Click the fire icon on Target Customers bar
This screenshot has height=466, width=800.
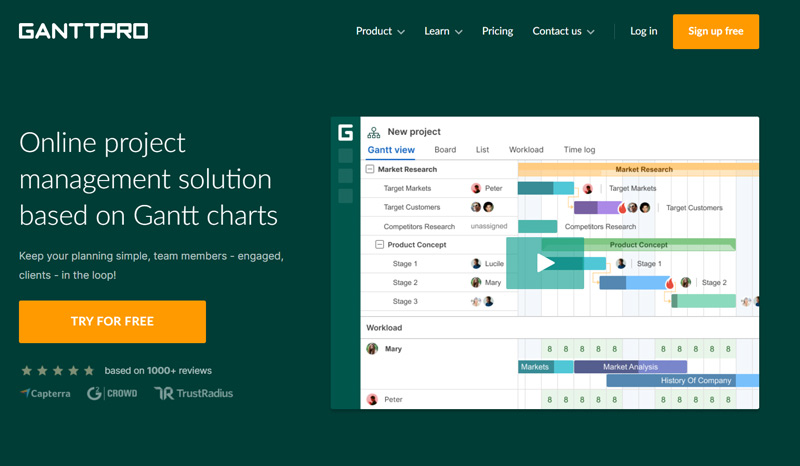pyautogui.click(x=622, y=208)
